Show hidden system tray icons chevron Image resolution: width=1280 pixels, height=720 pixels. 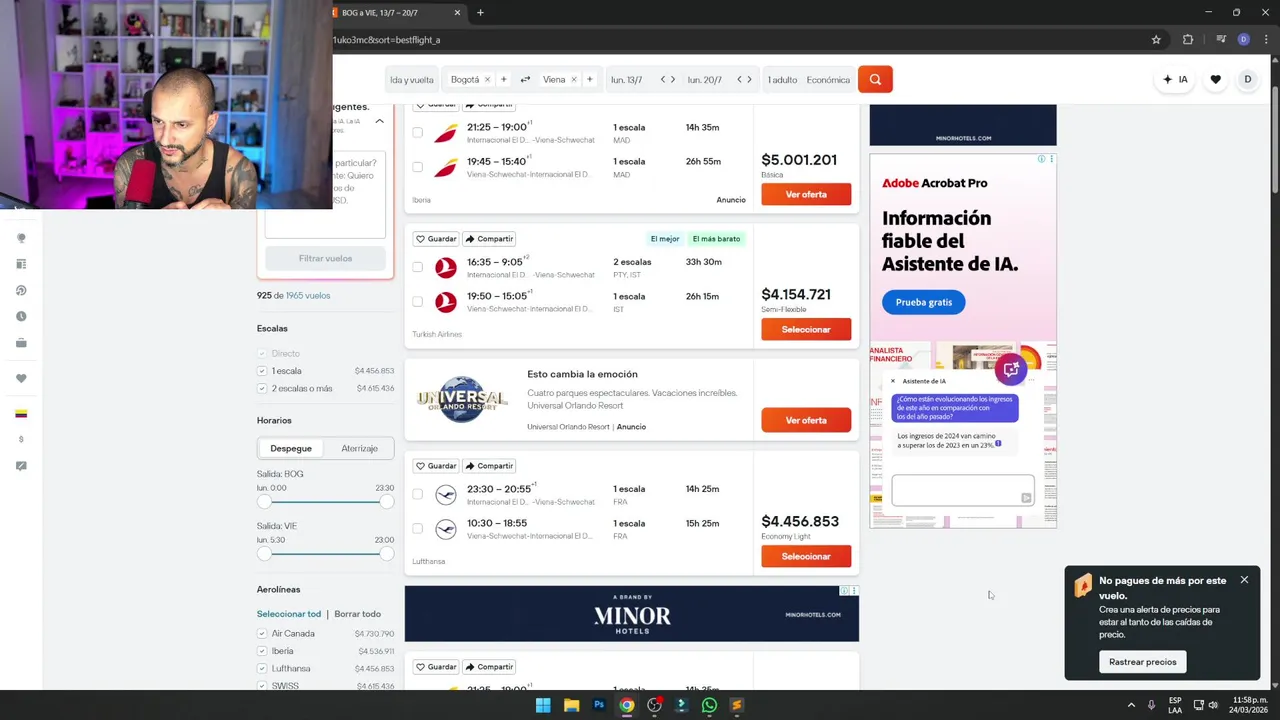point(1131,705)
